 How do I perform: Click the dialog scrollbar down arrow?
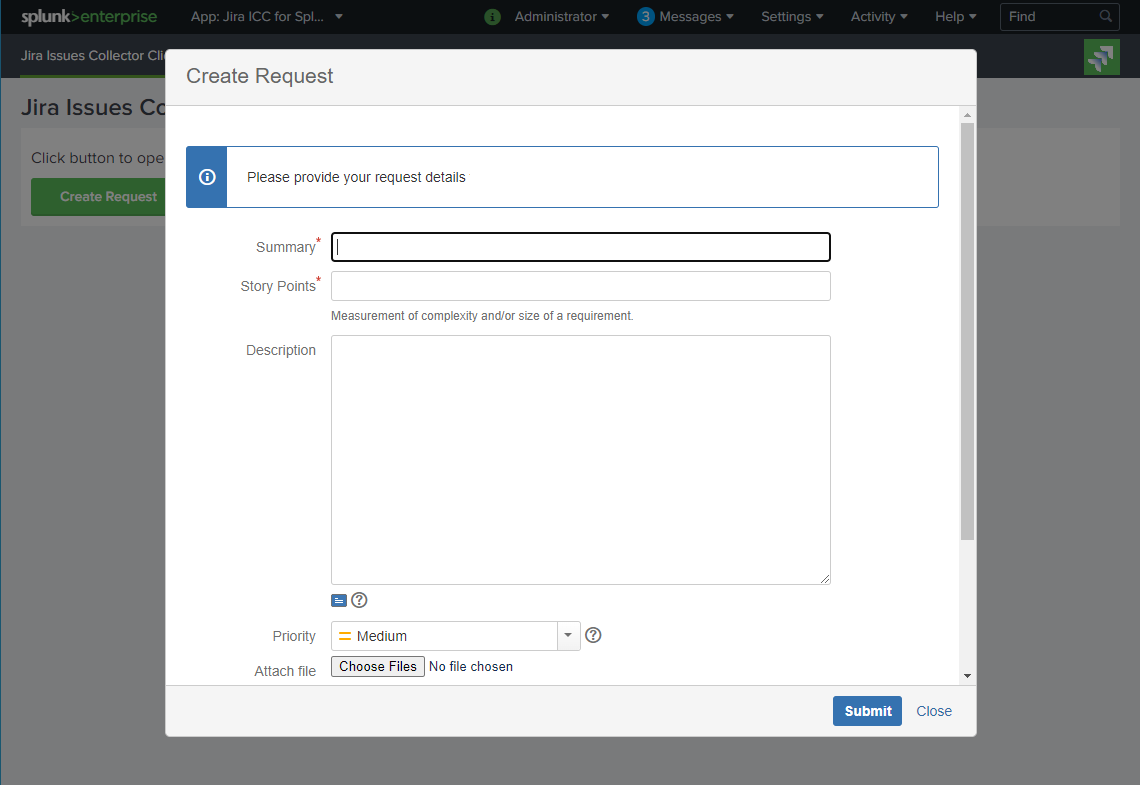[967, 676]
